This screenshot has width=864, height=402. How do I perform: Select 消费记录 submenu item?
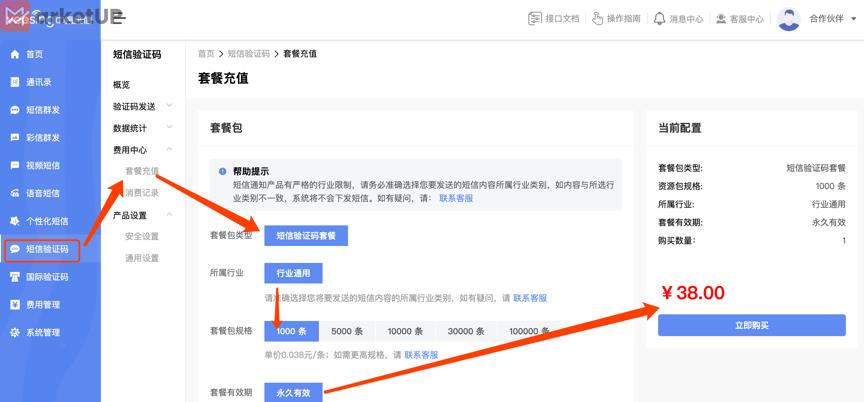(x=142, y=193)
